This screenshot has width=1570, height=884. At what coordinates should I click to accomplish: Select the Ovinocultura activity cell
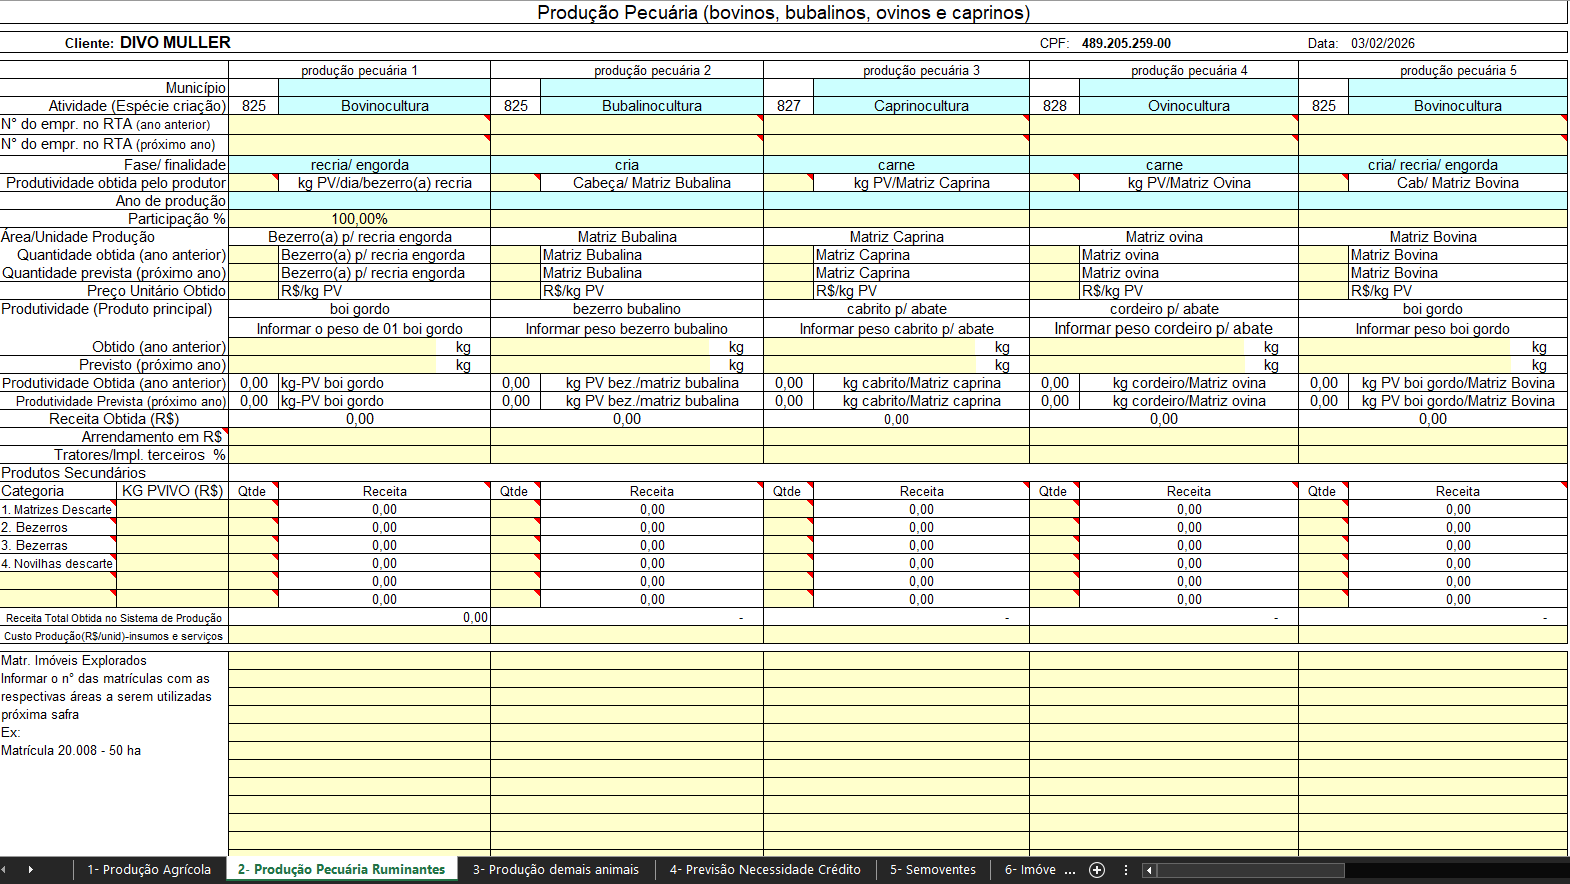click(x=1188, y=106)
